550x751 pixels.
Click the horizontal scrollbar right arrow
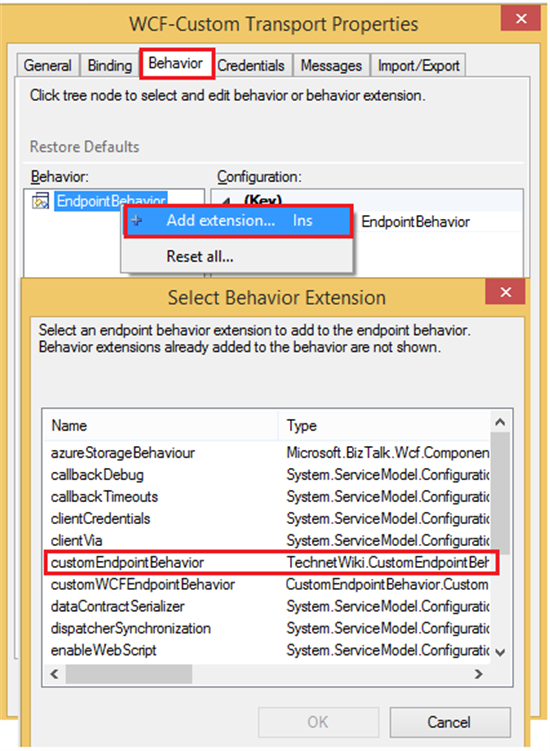(478, 674)
